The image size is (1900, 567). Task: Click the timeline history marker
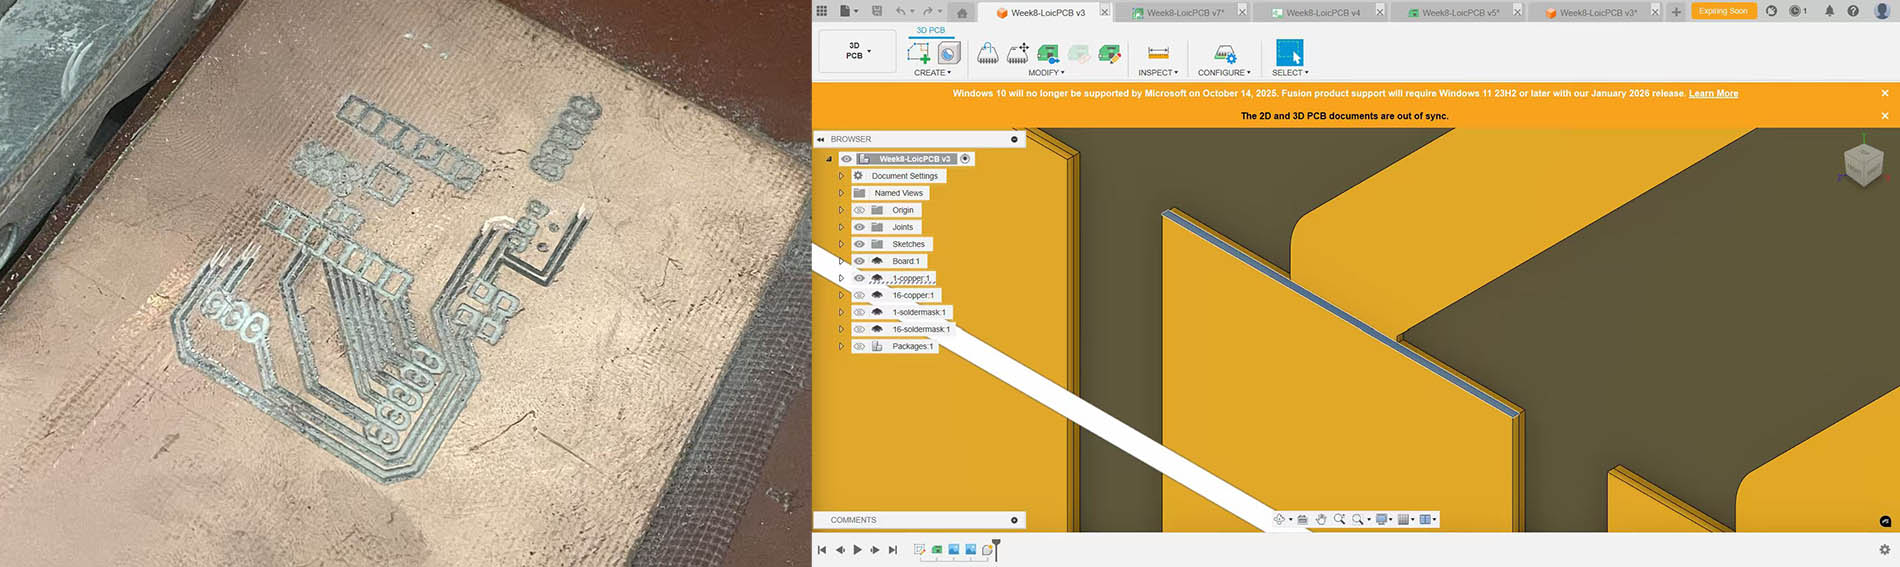click(x=996, y=548)
